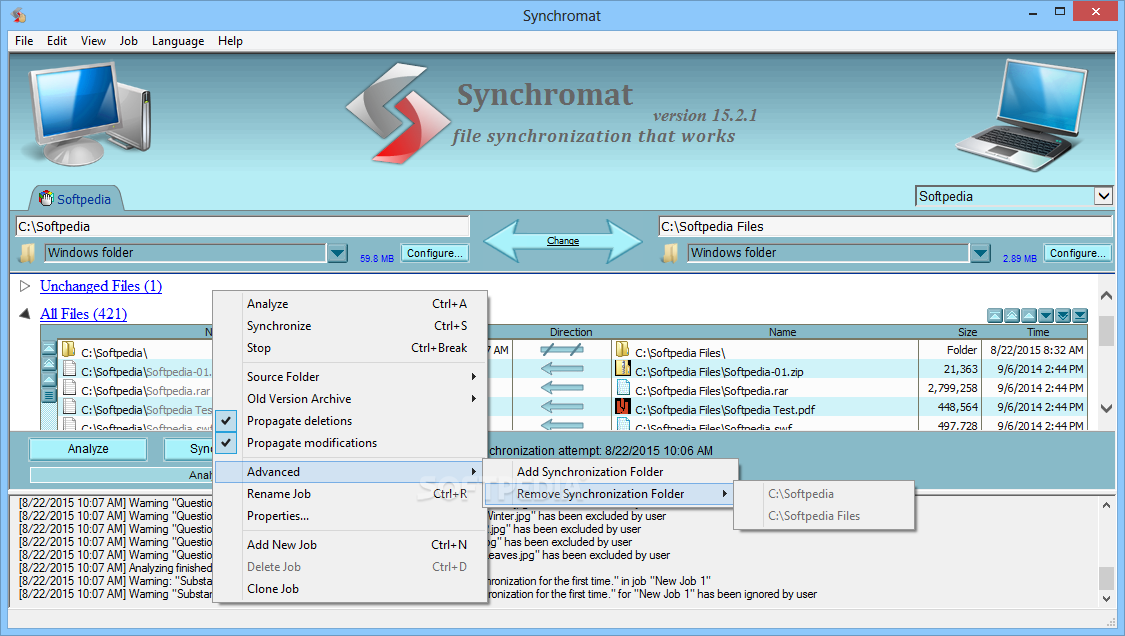
Task: Click the jump-to-top navigation arrow icon above the list
Action: (x=994, y=316)
